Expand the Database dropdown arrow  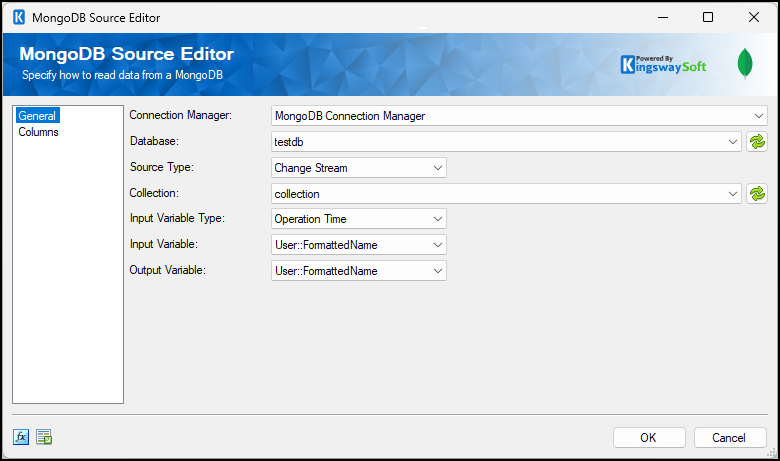click(733, 142)
